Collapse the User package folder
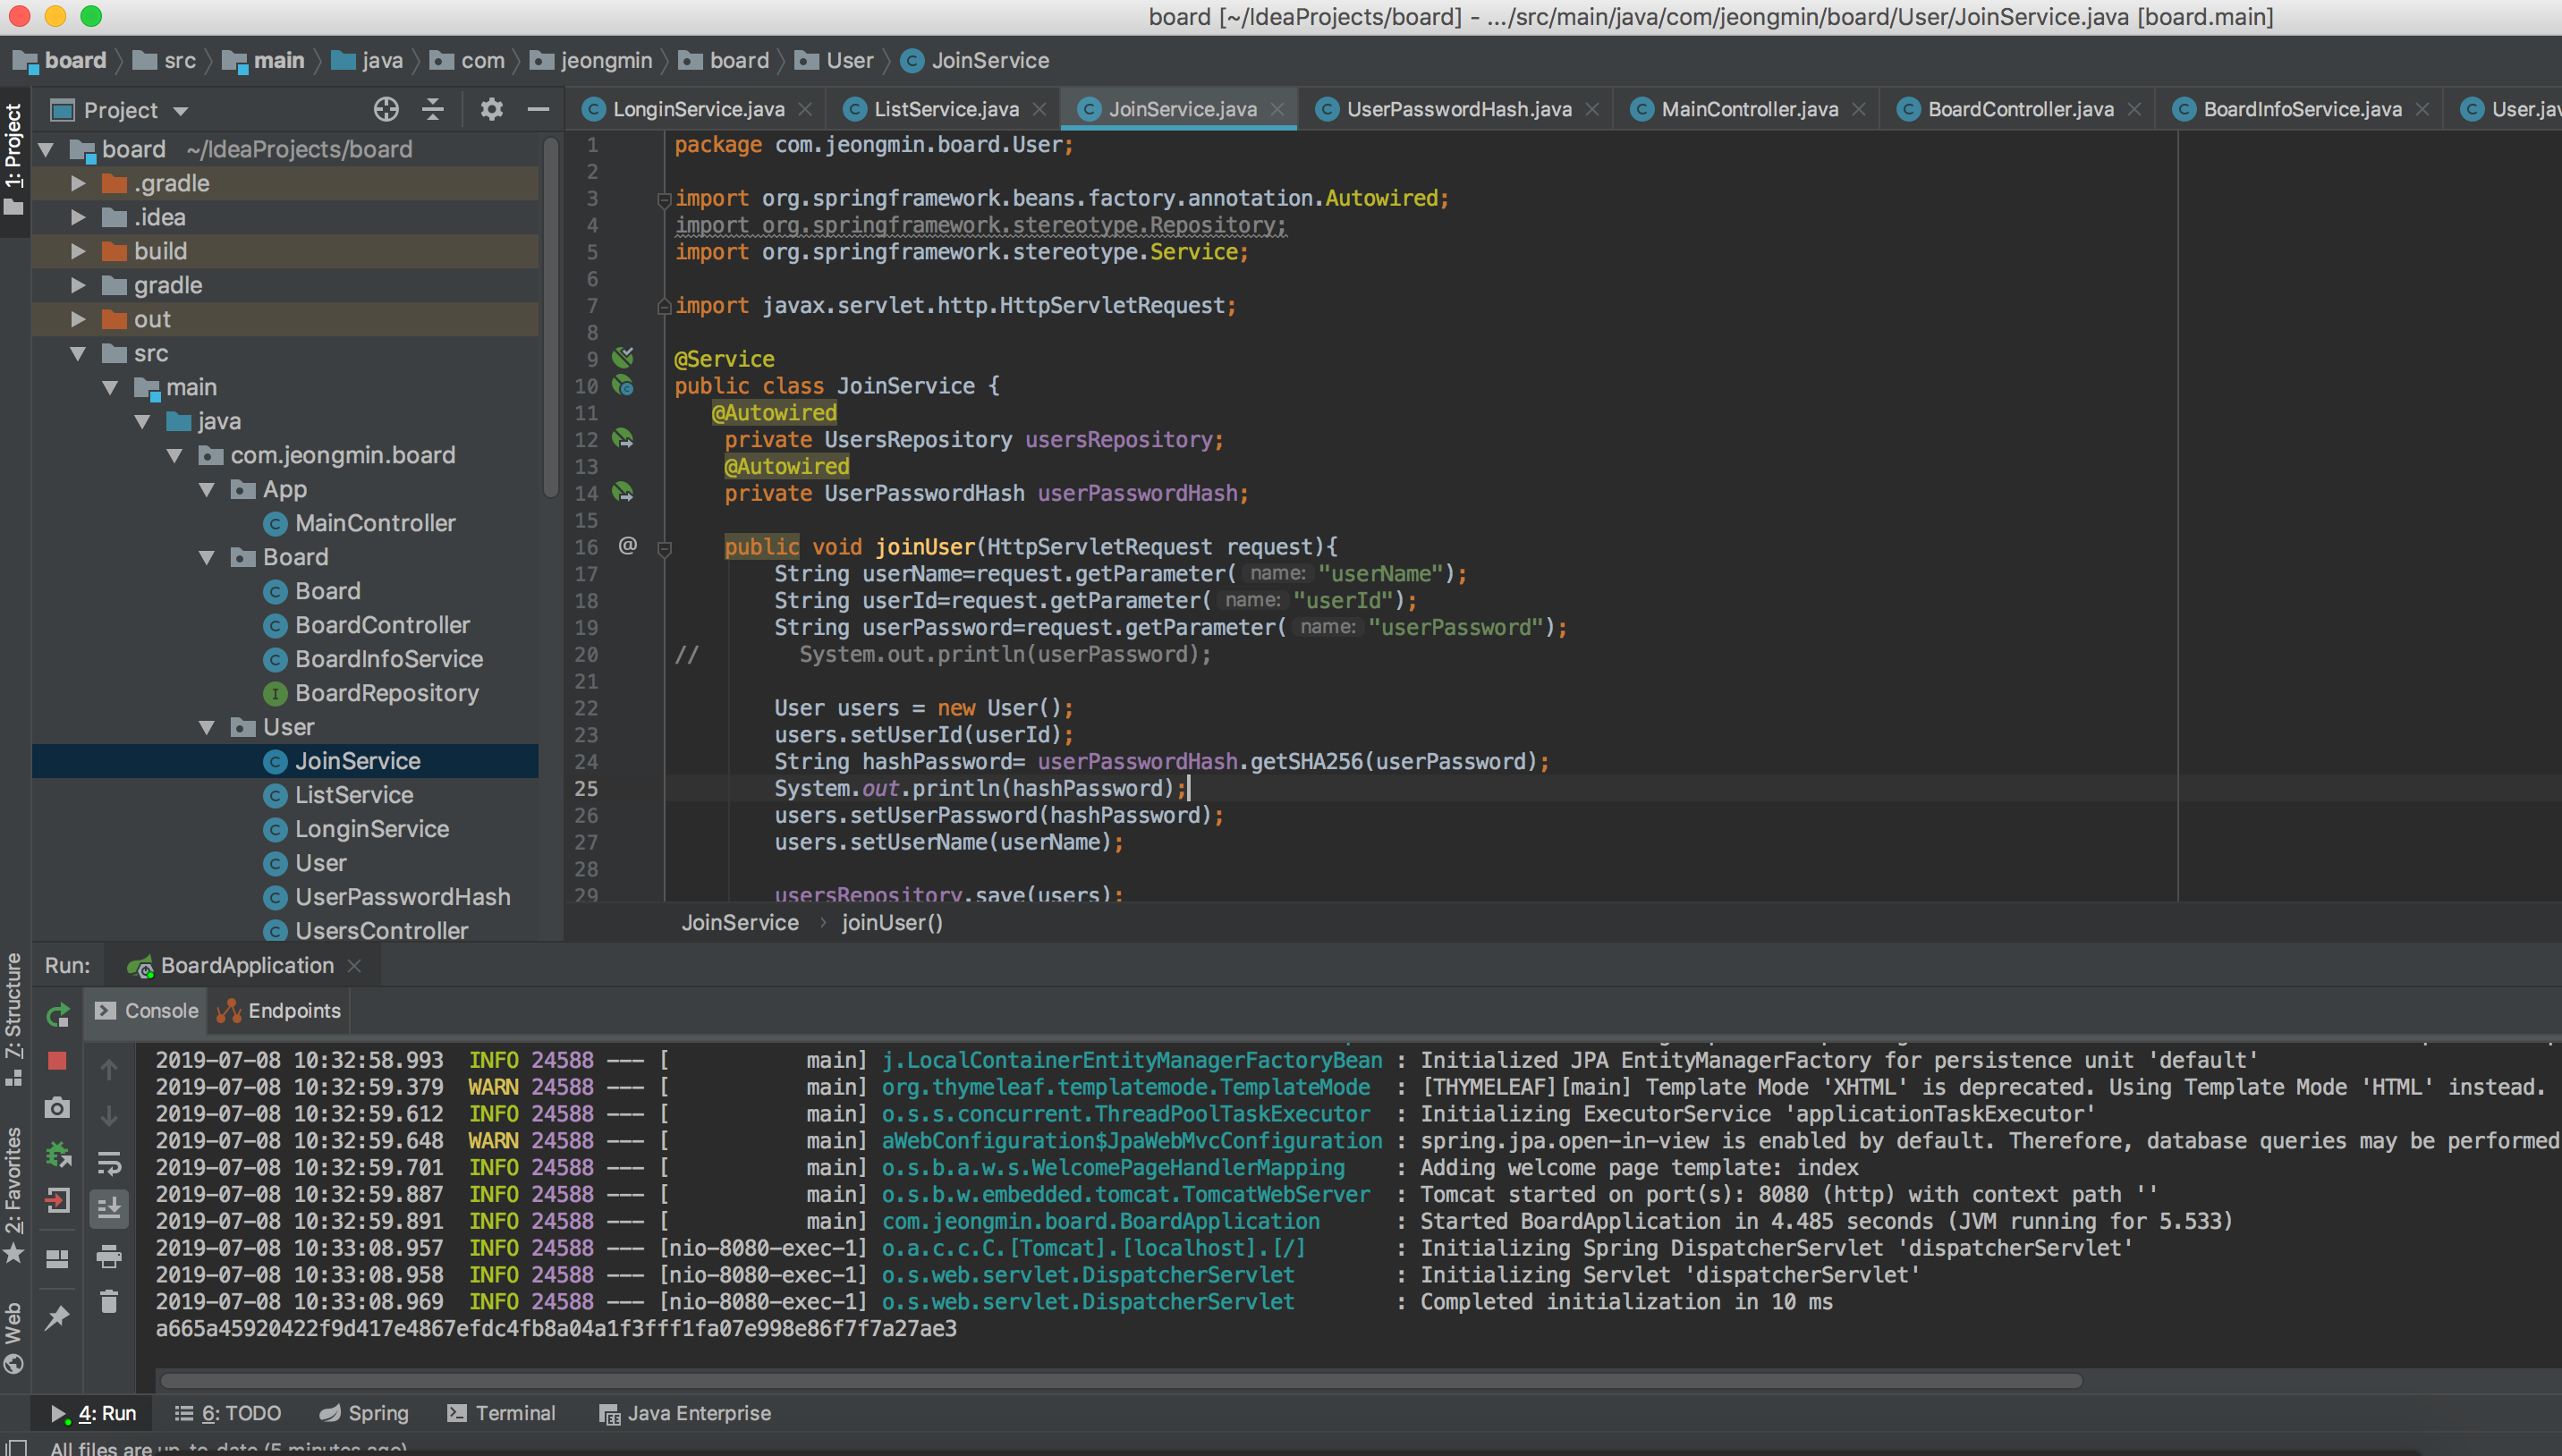The width and height of the screenshot is (2562, 1456). pyautogui.click(x=207, y=727)
